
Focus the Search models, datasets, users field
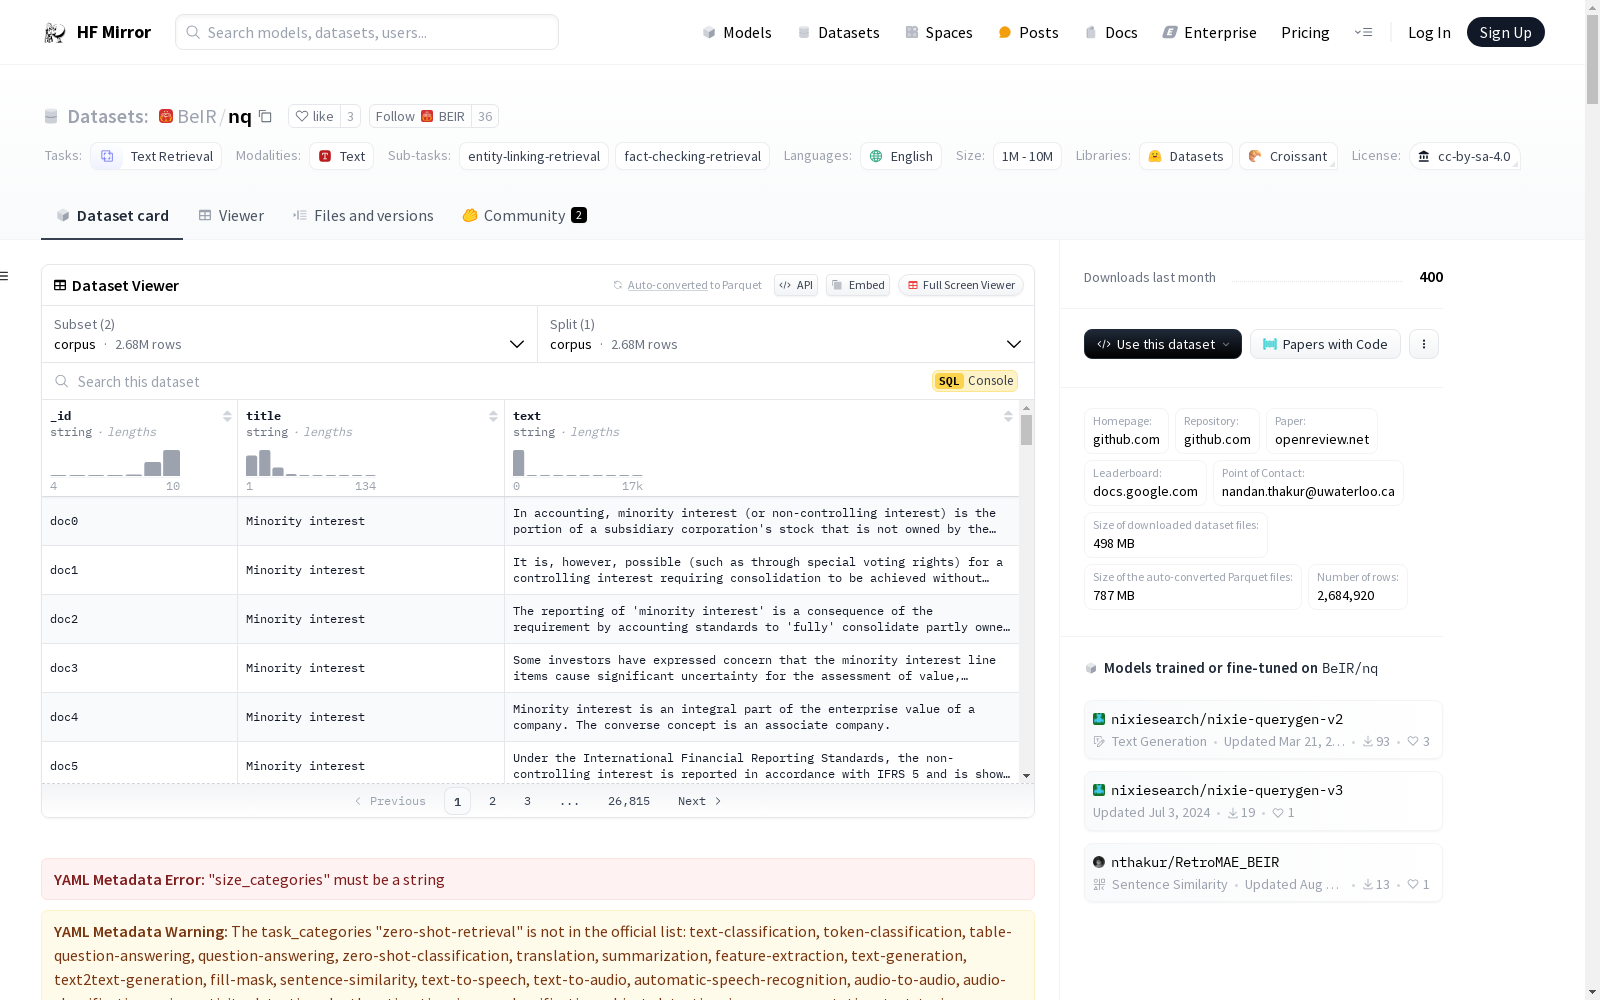(x=367, y=32)
